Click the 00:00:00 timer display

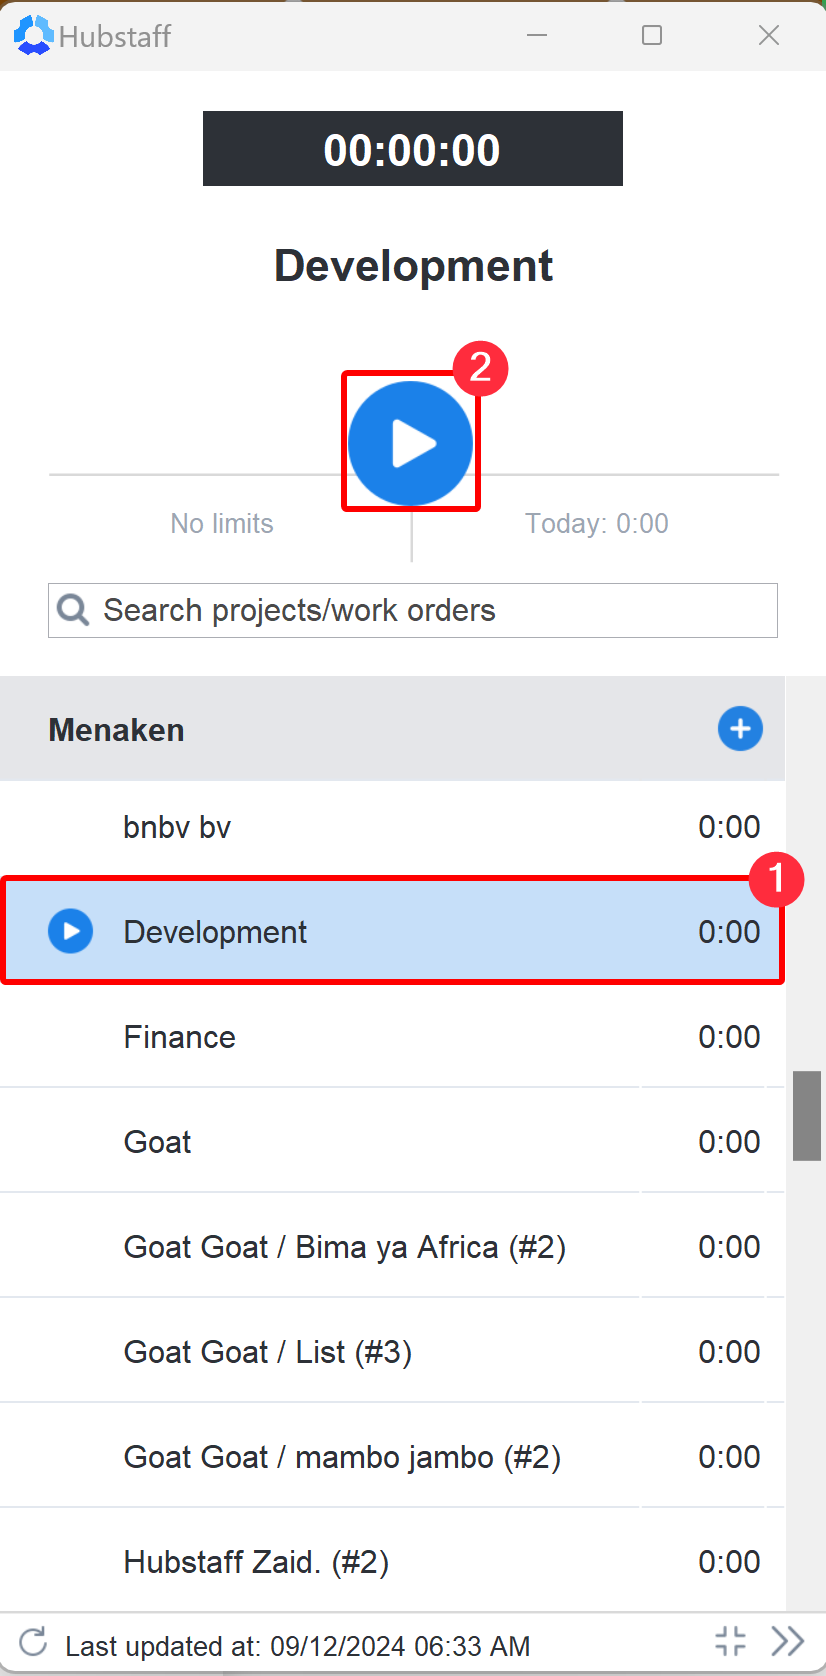coord(412,149)
